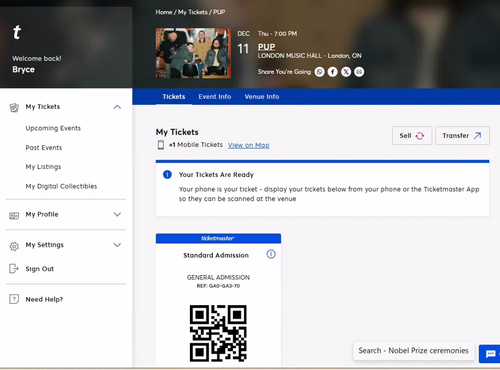Click the My Settings gear icon
The image size is (500, 370).
pos(14,246)
